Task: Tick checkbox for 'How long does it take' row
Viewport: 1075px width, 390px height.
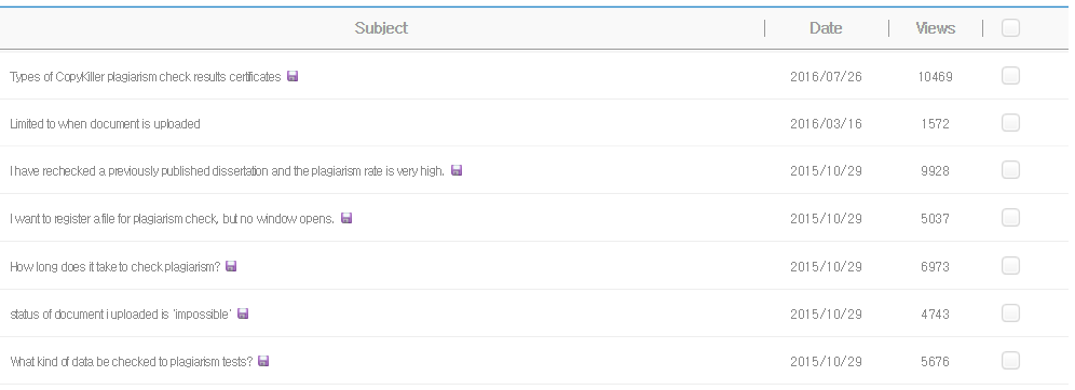Action: coord(1010,265)
